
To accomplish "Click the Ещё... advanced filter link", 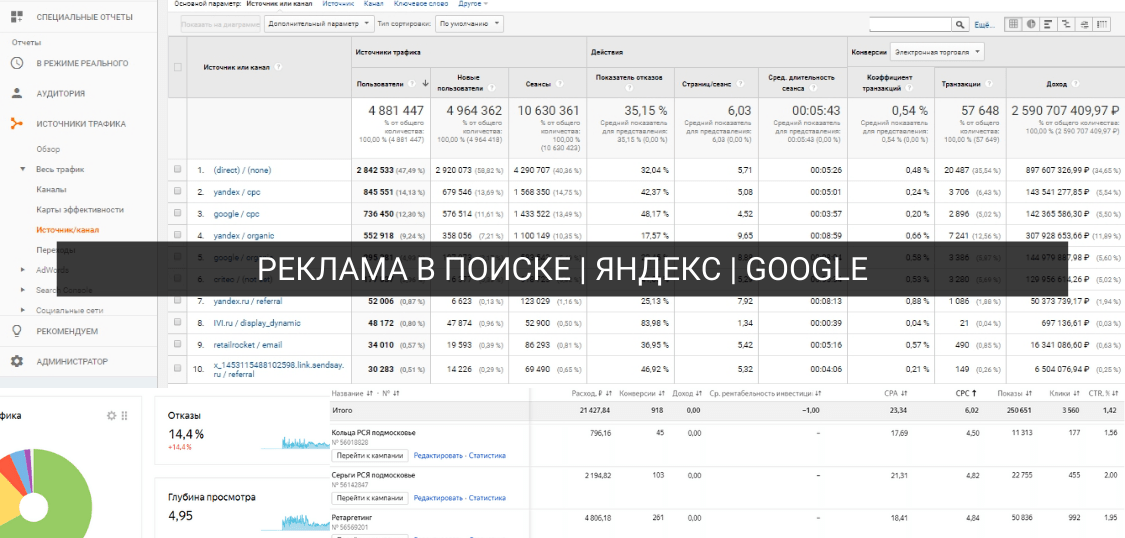I will pos(984,24).
